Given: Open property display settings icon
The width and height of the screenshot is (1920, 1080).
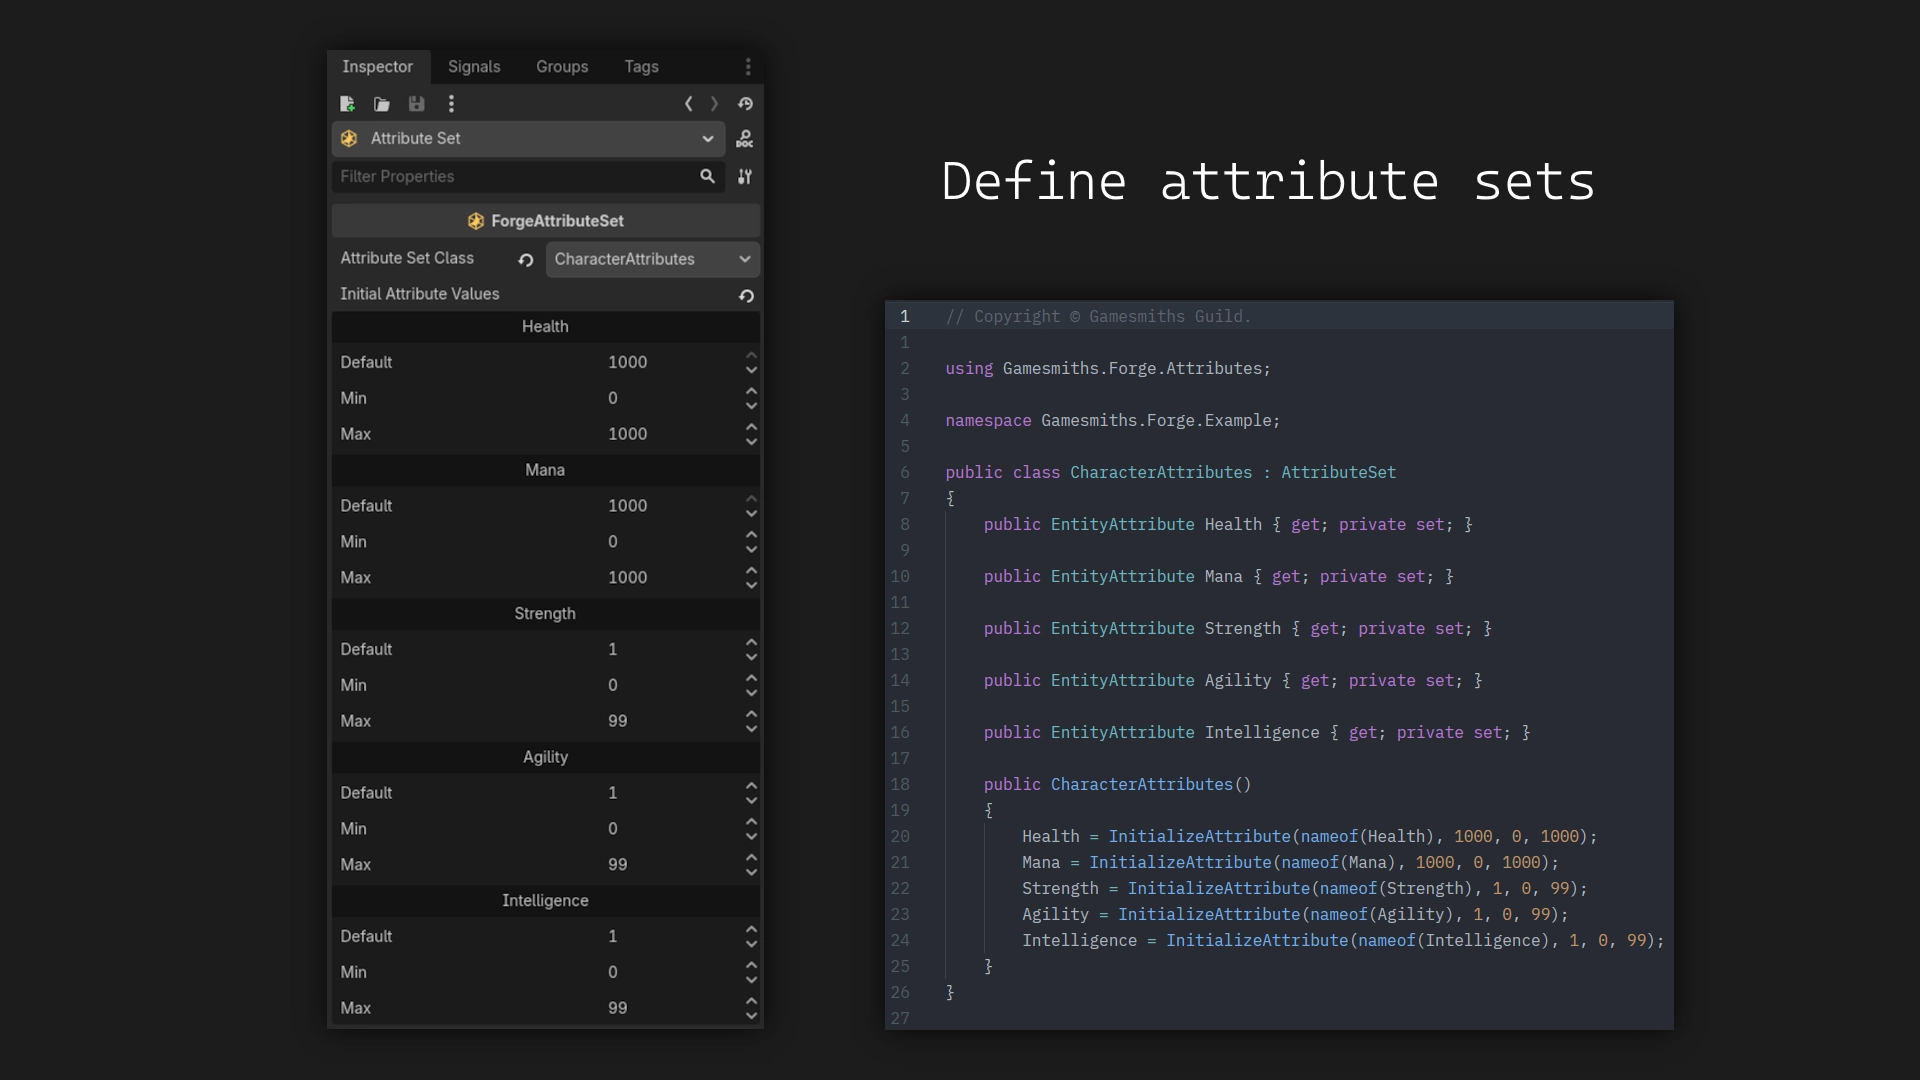Looking at the screenshot, I should pos(745,176).
